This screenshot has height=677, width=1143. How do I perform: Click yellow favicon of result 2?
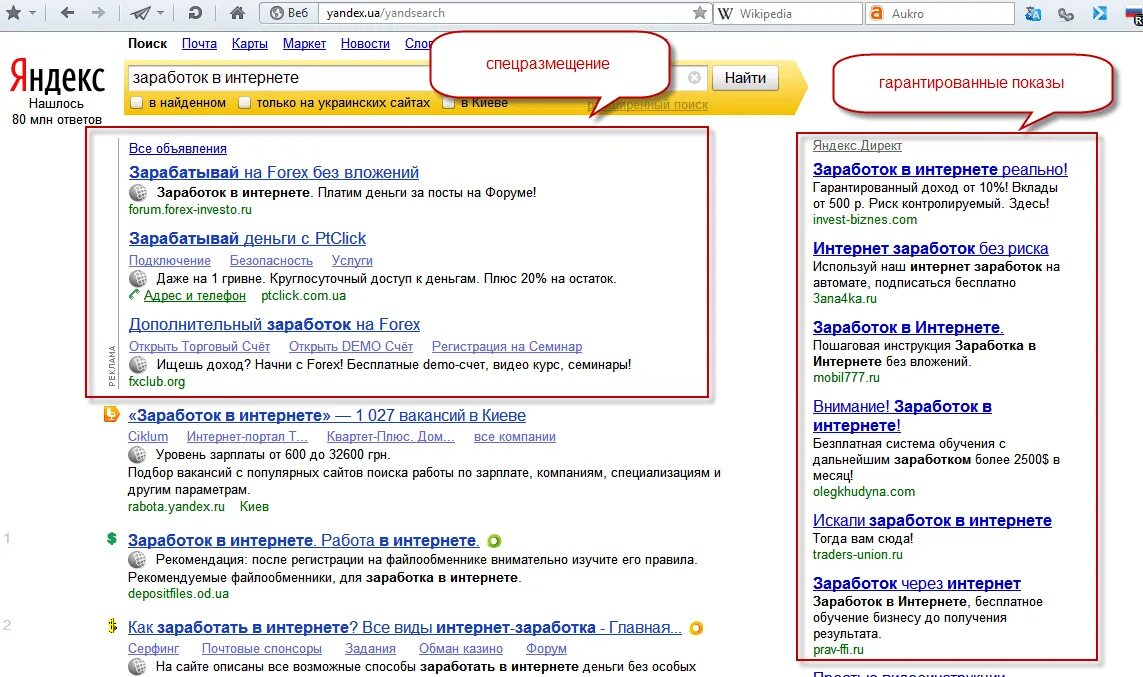112,626
